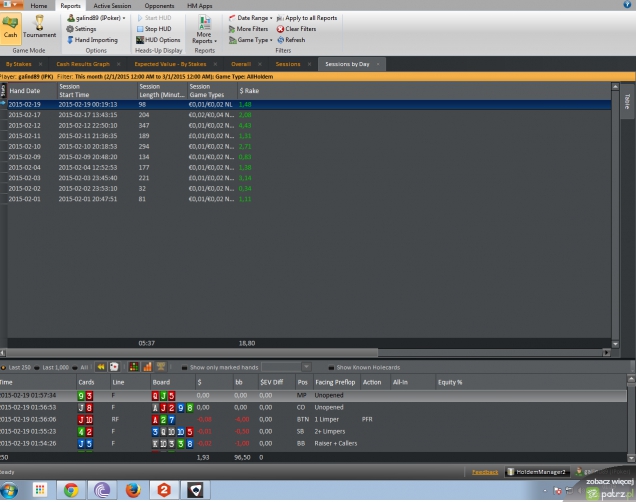
Task: Open HUD Options
Action: (157, 40)
